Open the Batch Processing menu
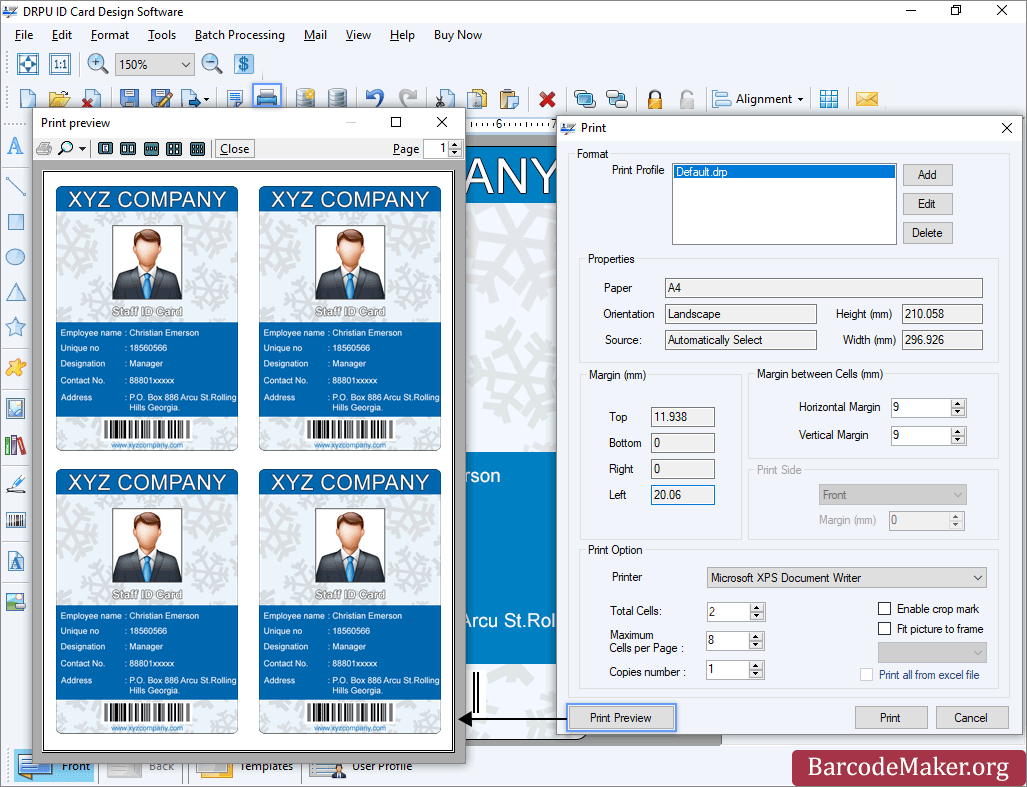 coord(240,35)
